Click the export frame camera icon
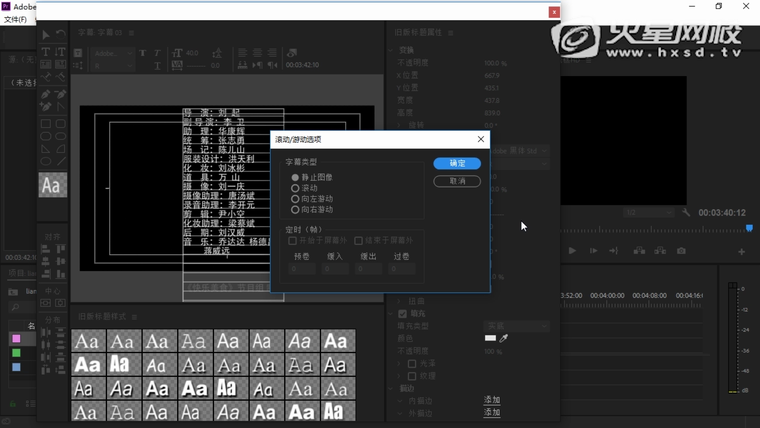The height and width of the screenshot is (428, 760). coord(682,251)
